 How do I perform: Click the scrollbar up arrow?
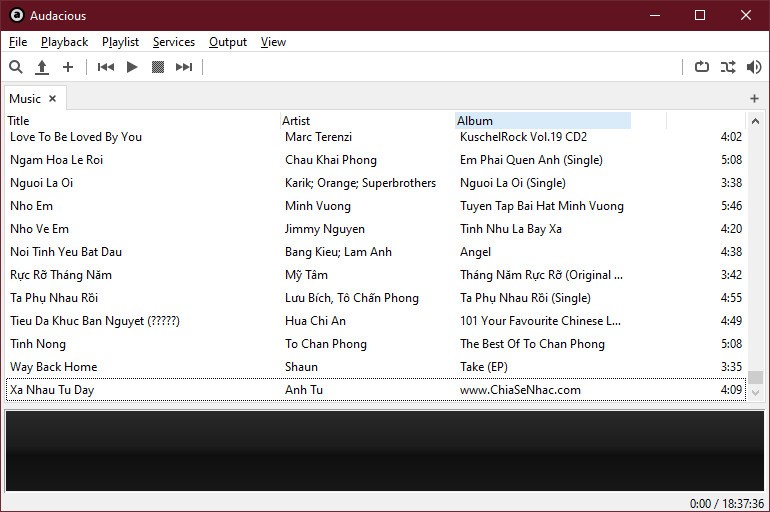[755, 121]
